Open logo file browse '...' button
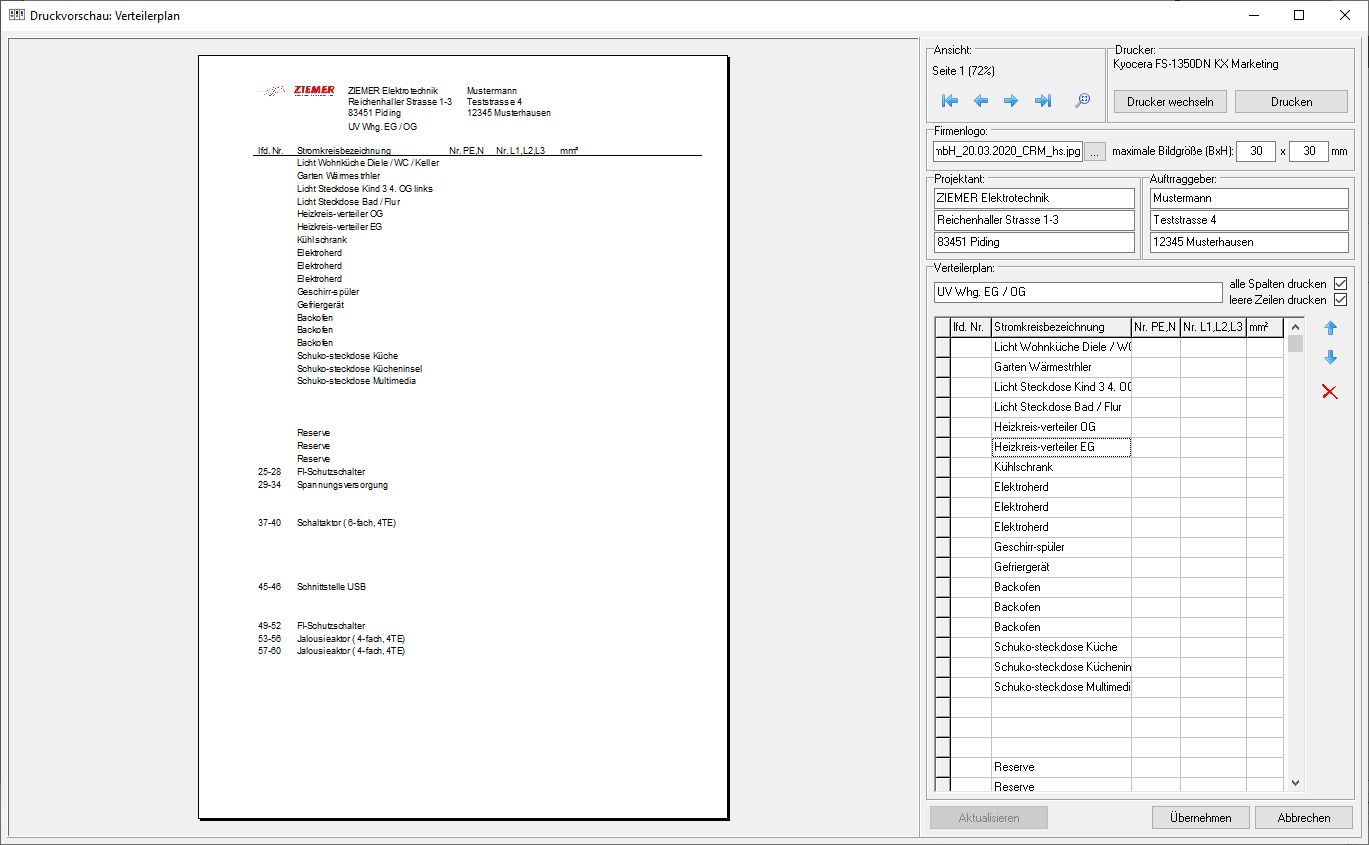Screen dimensions: 1369x845 click(1096, 152)
